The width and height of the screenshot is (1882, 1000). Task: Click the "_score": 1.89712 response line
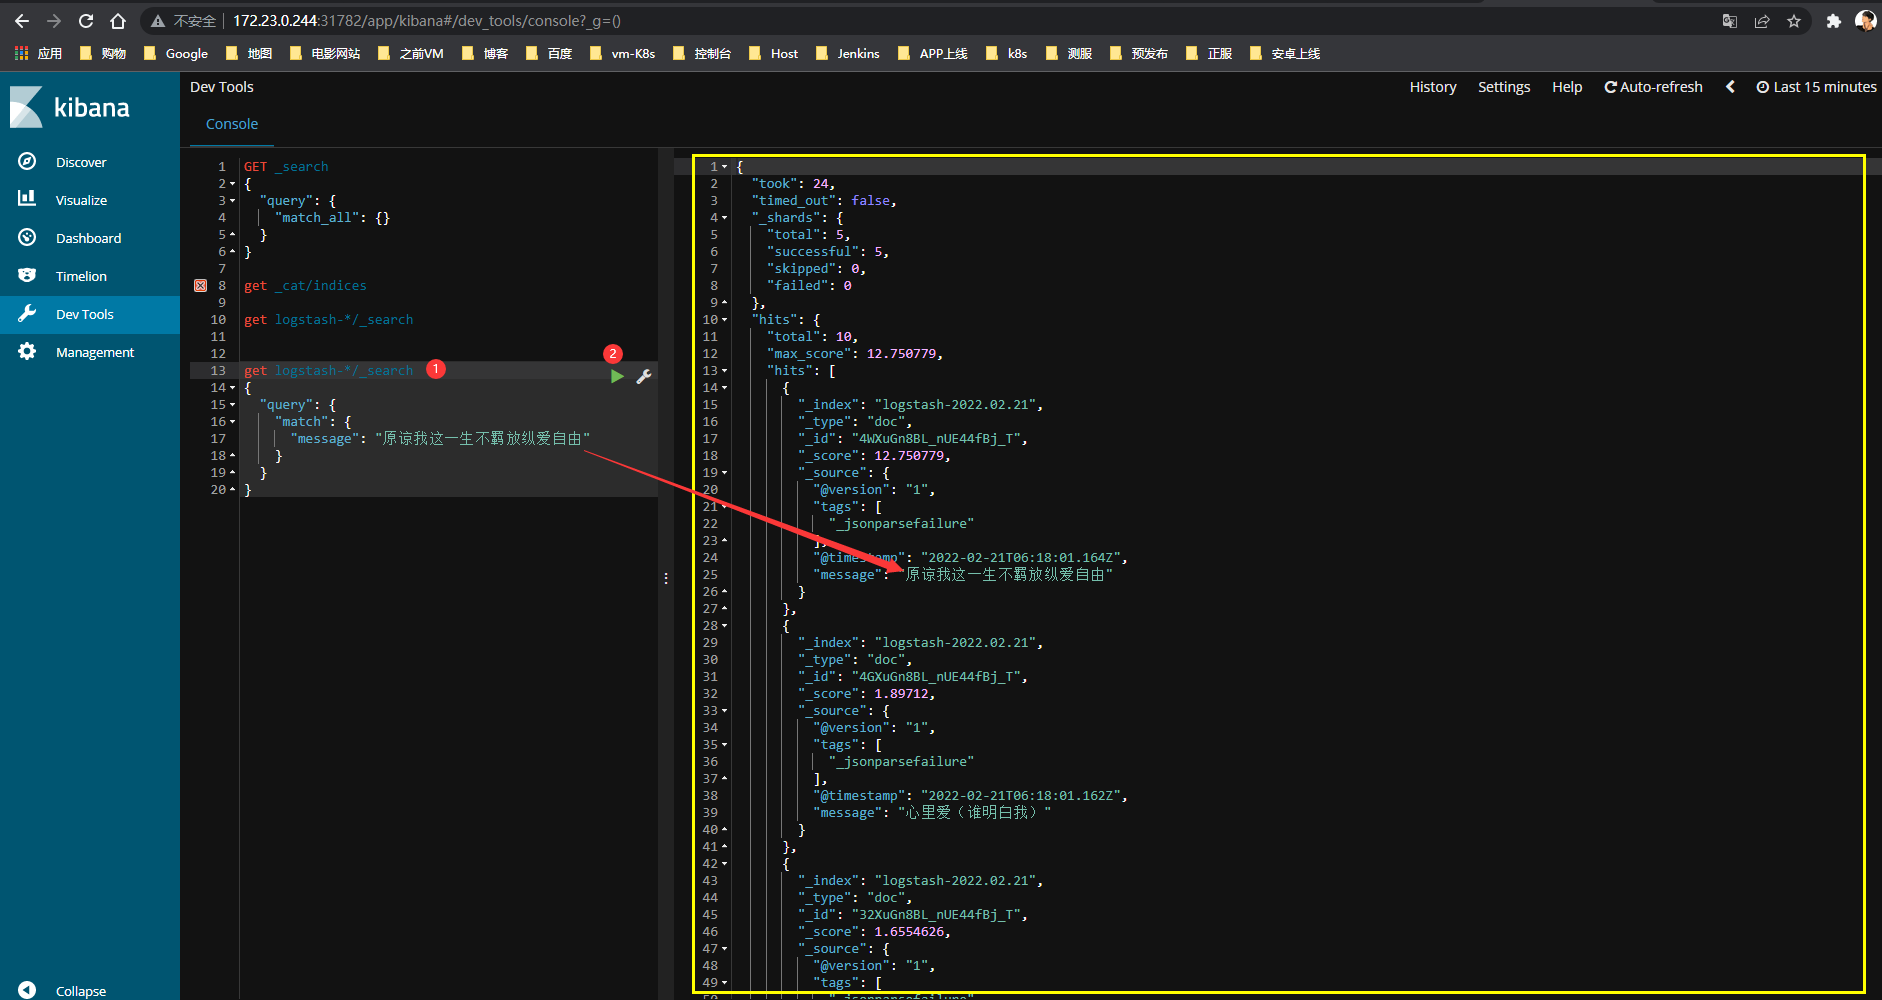pos(866,694)
